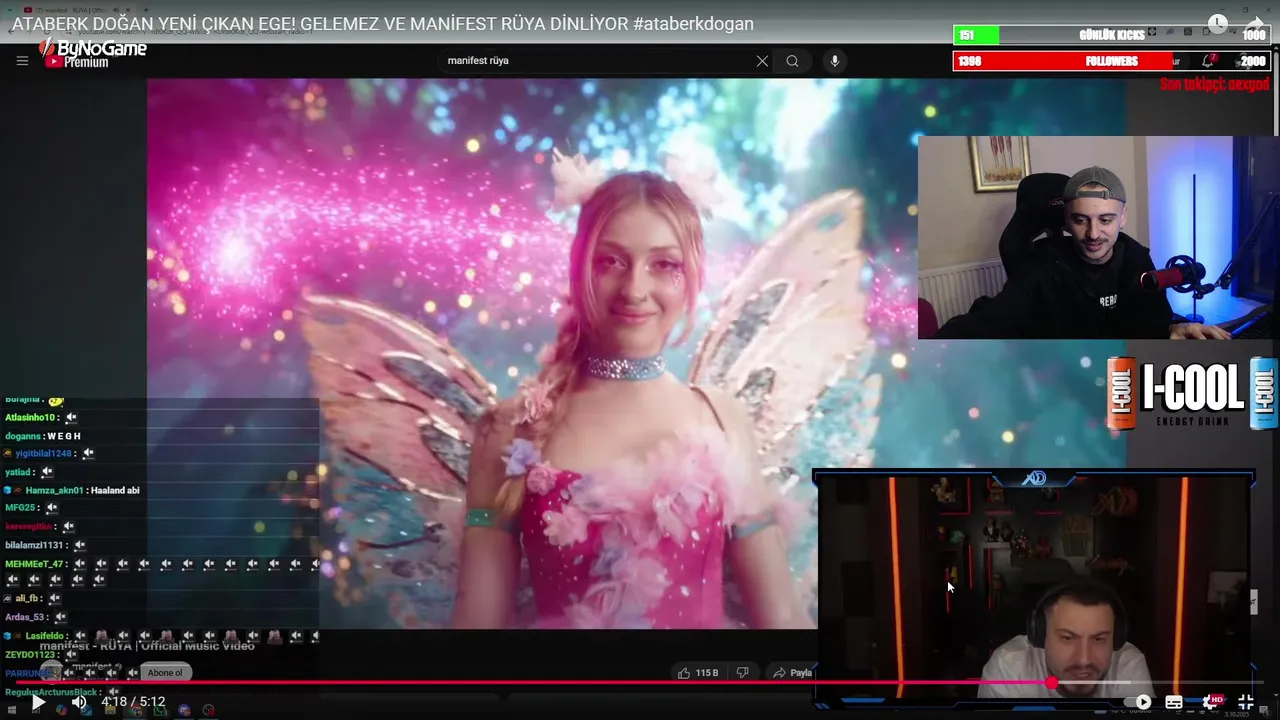Screen dimensions: 1280x720
Task: Run search with the magnifying glass icon
Action: (x=792, y=61)
